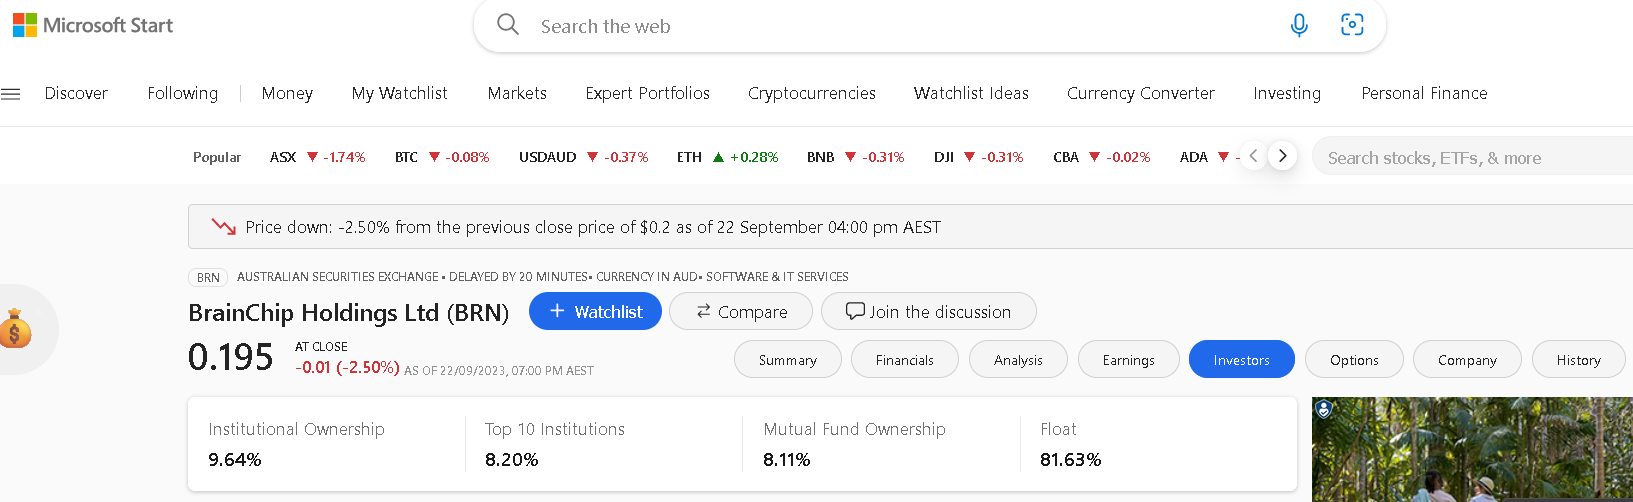This screenshot has width=1633, height=502.
Task: Click the magnifier search icon
Action: pos(508,25)
